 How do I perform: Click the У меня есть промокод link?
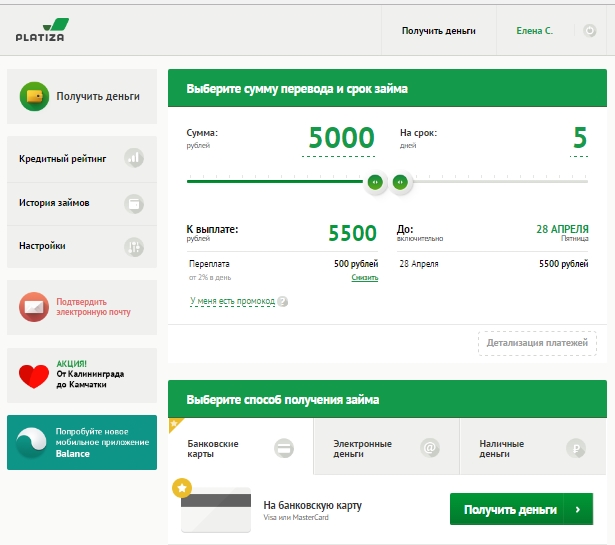pos(232,300)
